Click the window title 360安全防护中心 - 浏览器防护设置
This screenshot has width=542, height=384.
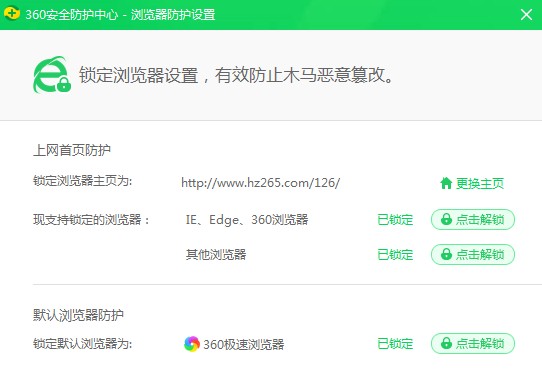(x=120, y=15)
